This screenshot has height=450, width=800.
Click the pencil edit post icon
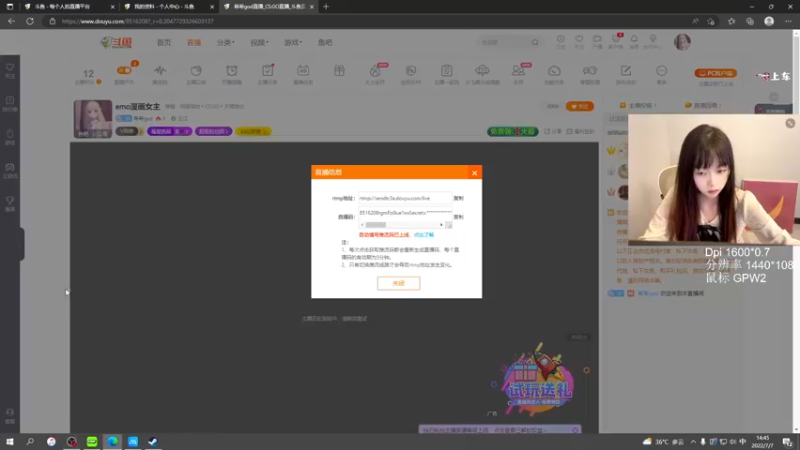626,71
